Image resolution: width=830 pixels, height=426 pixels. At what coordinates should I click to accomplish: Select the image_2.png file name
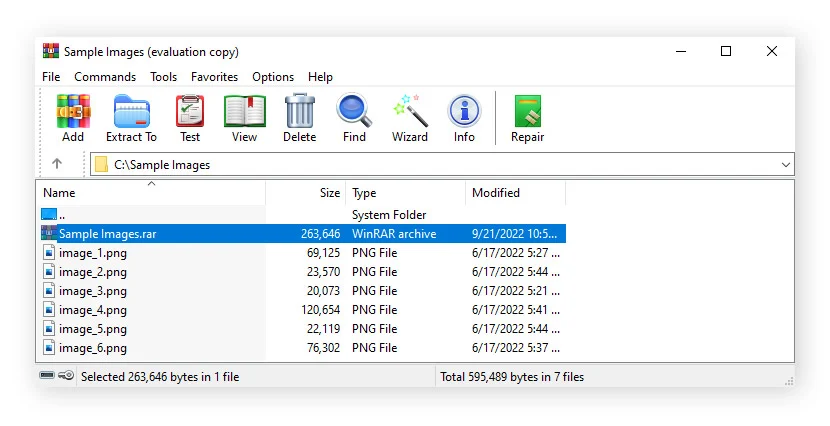point(93,272)
